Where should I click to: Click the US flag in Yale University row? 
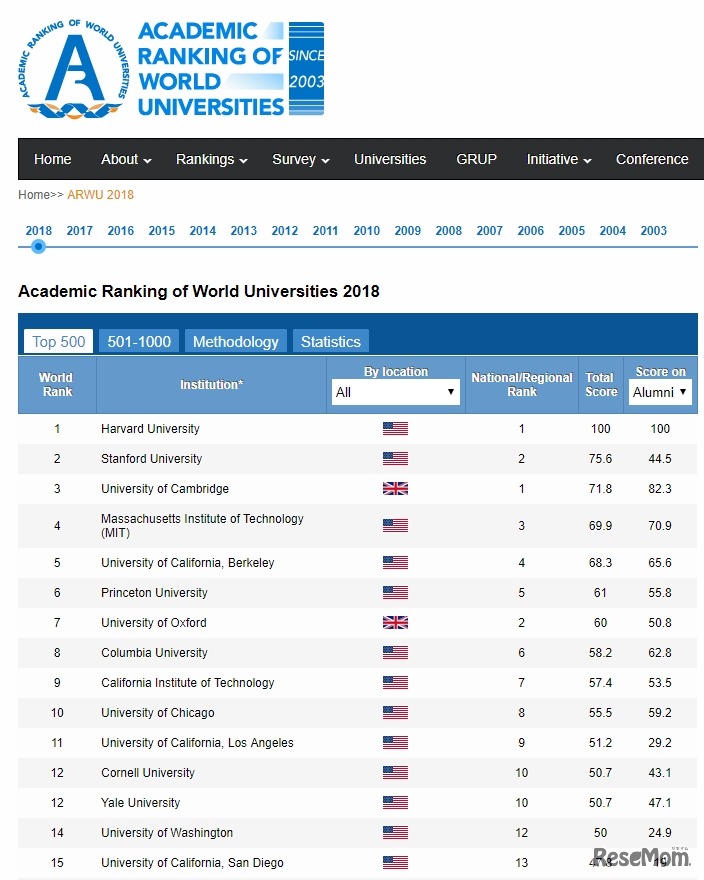click(395, 803)
